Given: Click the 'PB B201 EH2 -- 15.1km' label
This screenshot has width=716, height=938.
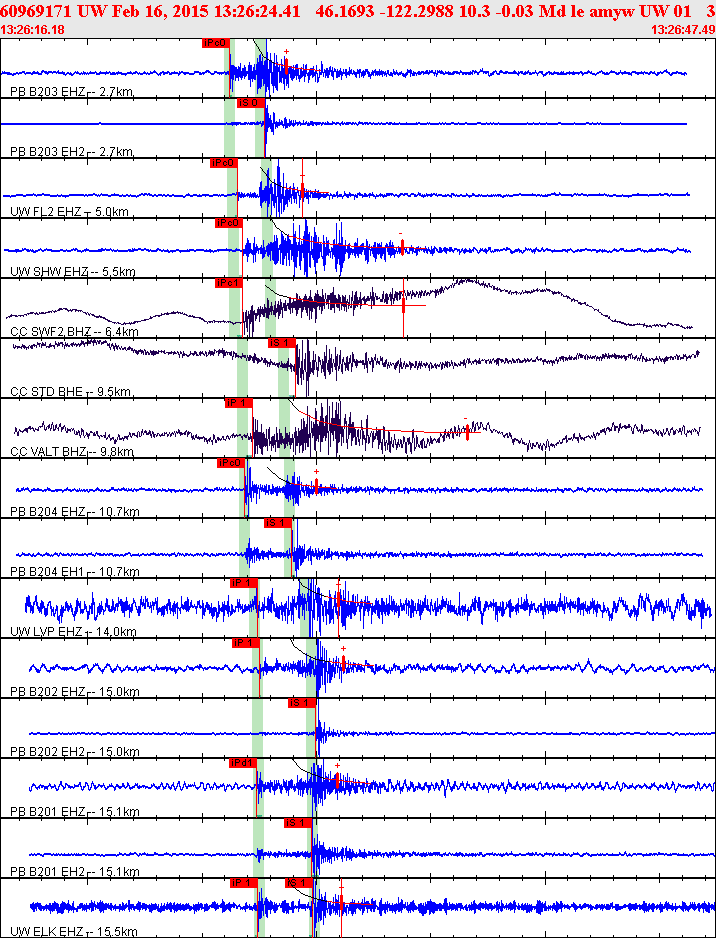Looking at the screenshot, I should pyautogui.click(x=75, y=872).
